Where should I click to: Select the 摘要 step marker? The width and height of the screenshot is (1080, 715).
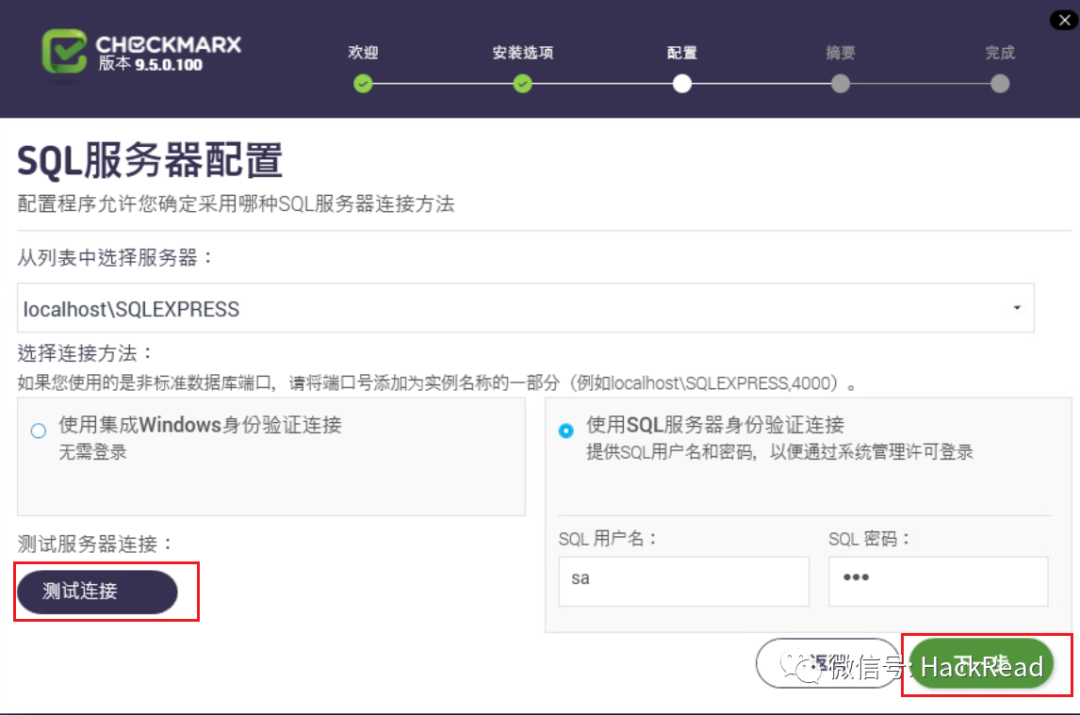[x=840, y=84]
